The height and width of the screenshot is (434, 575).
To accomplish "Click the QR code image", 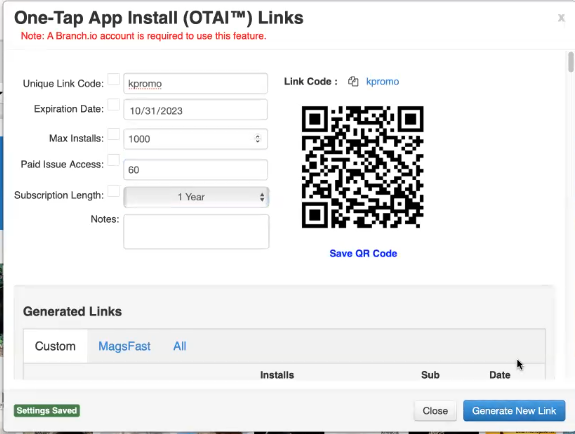I will click(x=363, y=167).
